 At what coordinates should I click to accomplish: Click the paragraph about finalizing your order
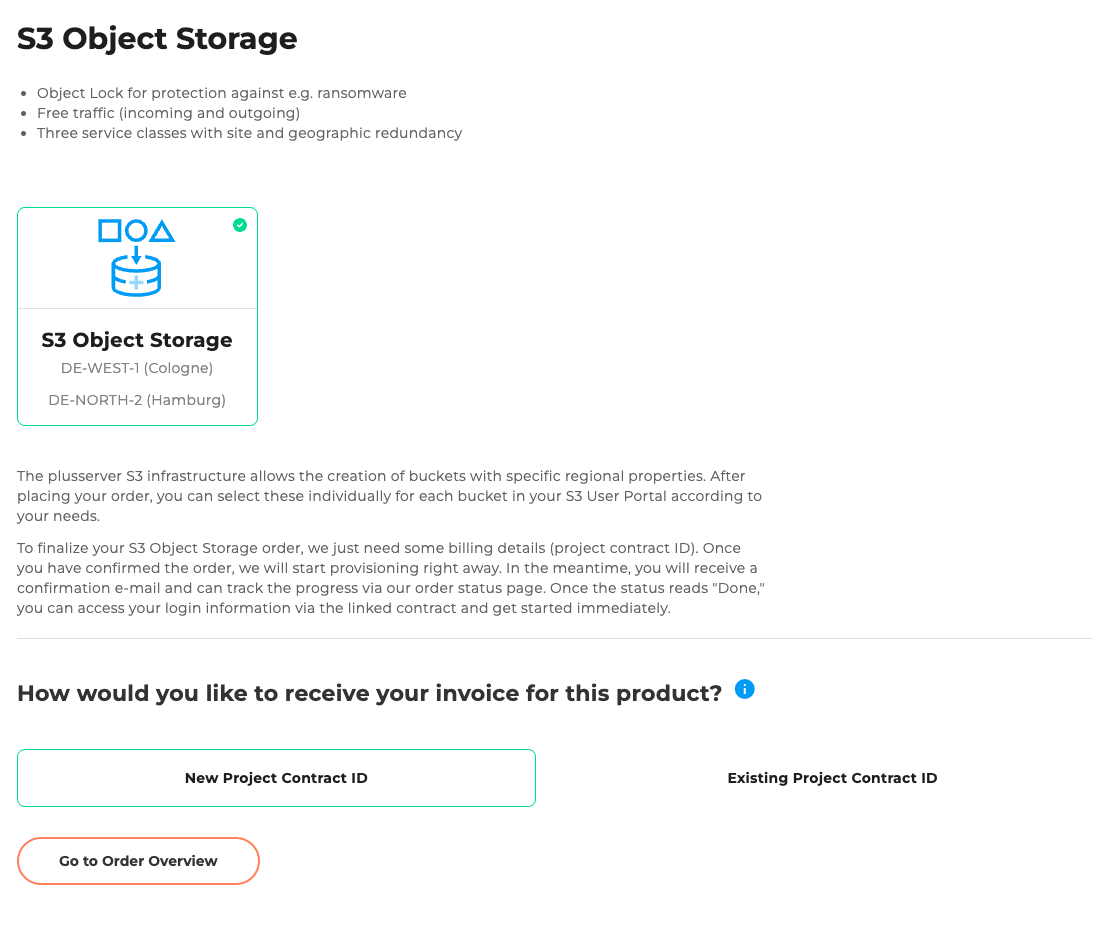pyautogui.click(x=389, y=578)
